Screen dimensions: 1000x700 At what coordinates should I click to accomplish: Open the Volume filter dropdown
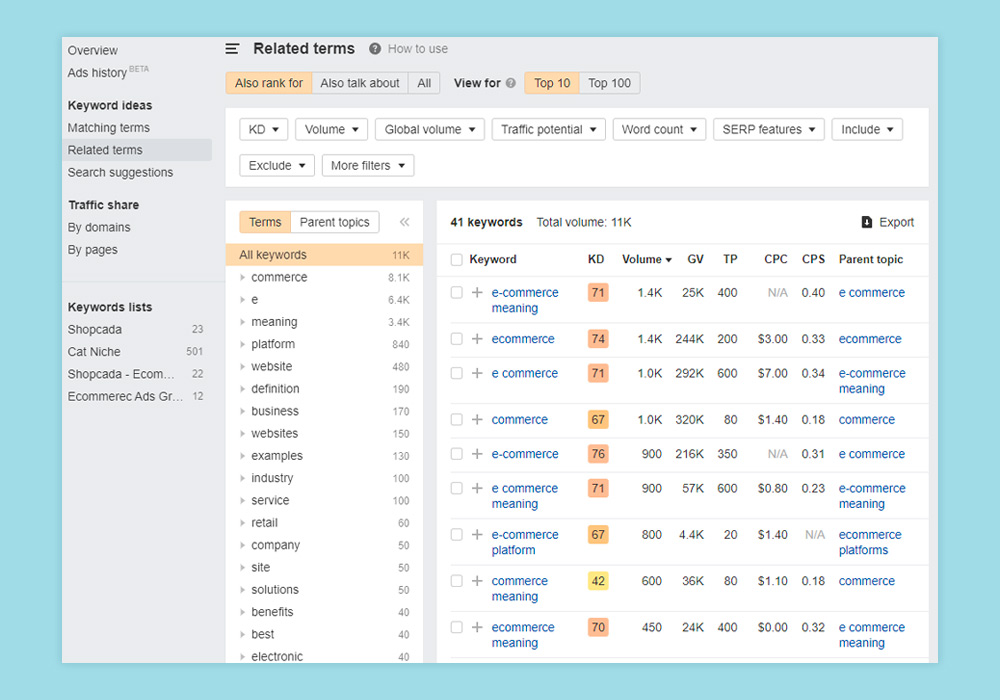click(331, 129)
